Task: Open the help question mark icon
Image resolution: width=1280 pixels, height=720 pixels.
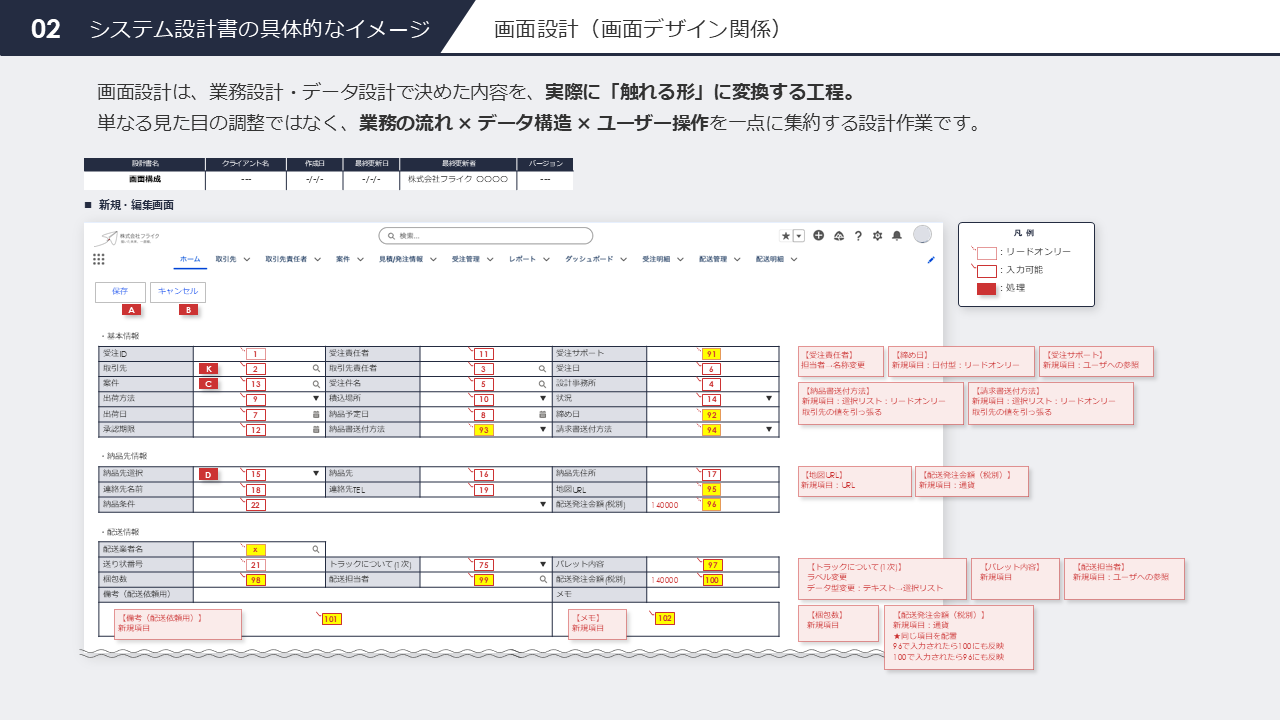Action: pyautogui.click(x=858, y=236)
